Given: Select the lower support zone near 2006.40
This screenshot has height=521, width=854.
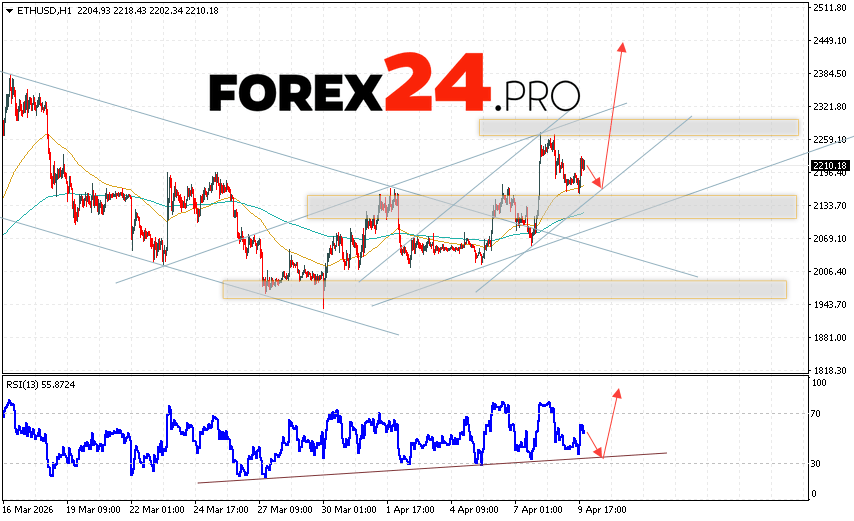Looking at the screenshot, I should click(504, 288).
